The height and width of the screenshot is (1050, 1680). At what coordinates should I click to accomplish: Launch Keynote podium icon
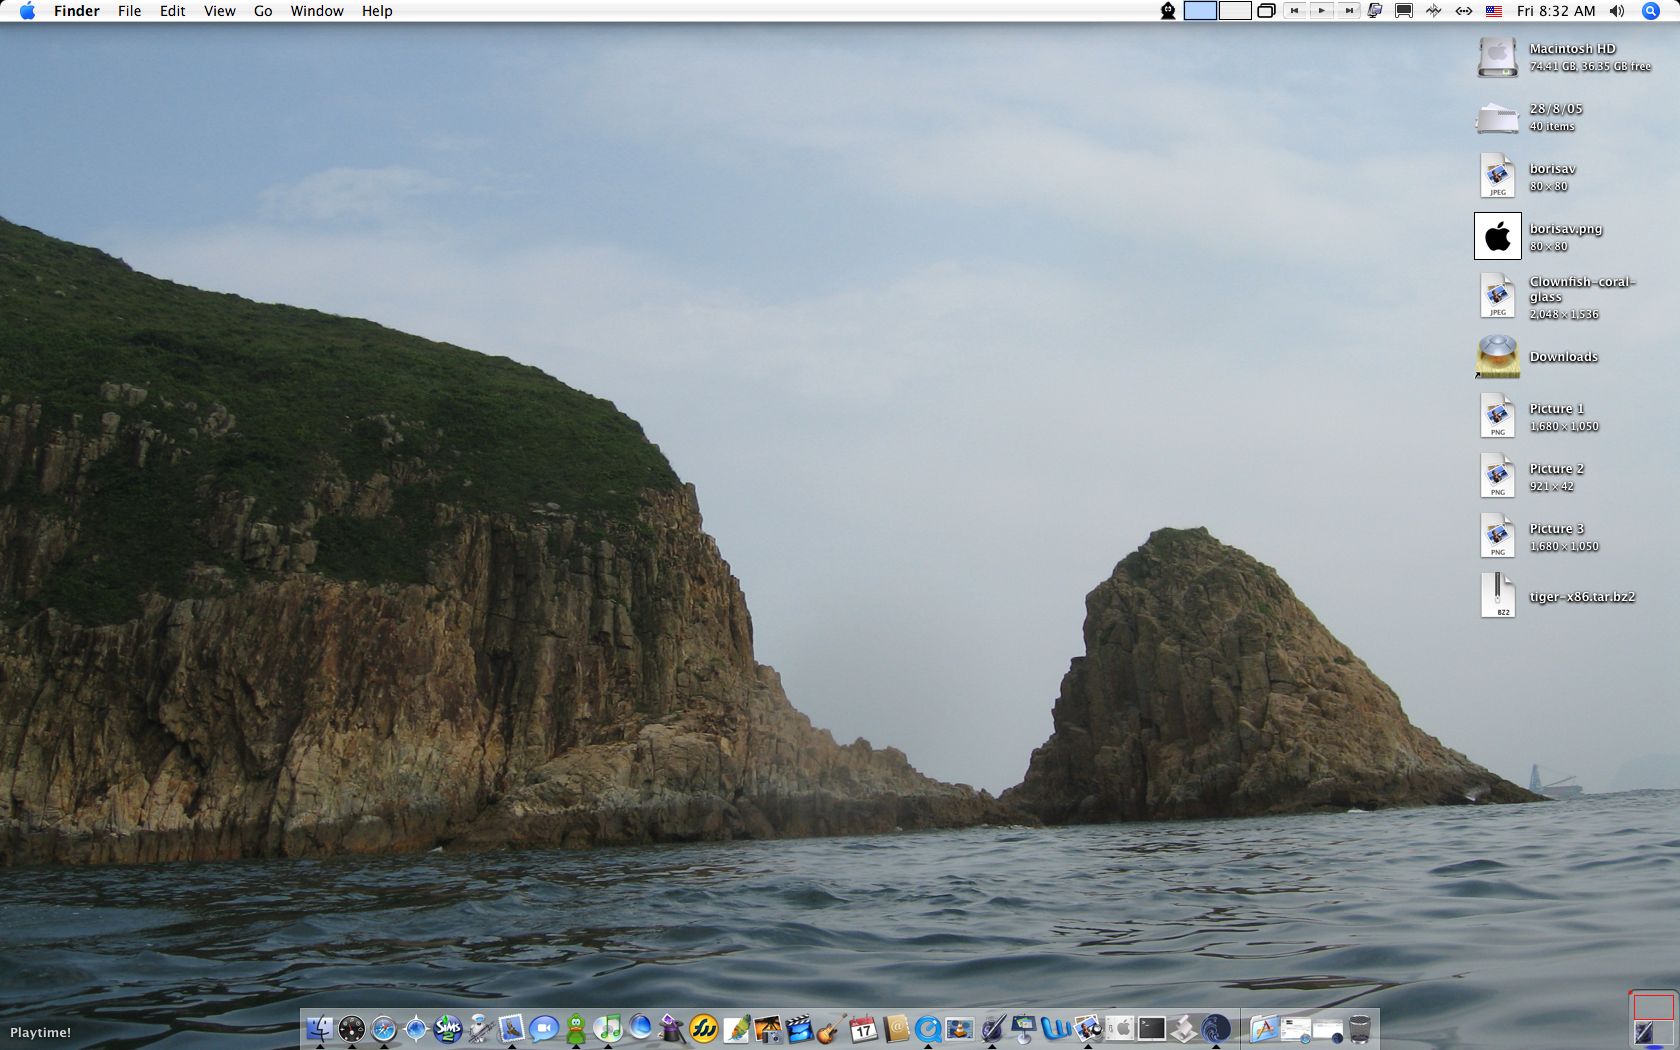(x=1023, y=1028)
